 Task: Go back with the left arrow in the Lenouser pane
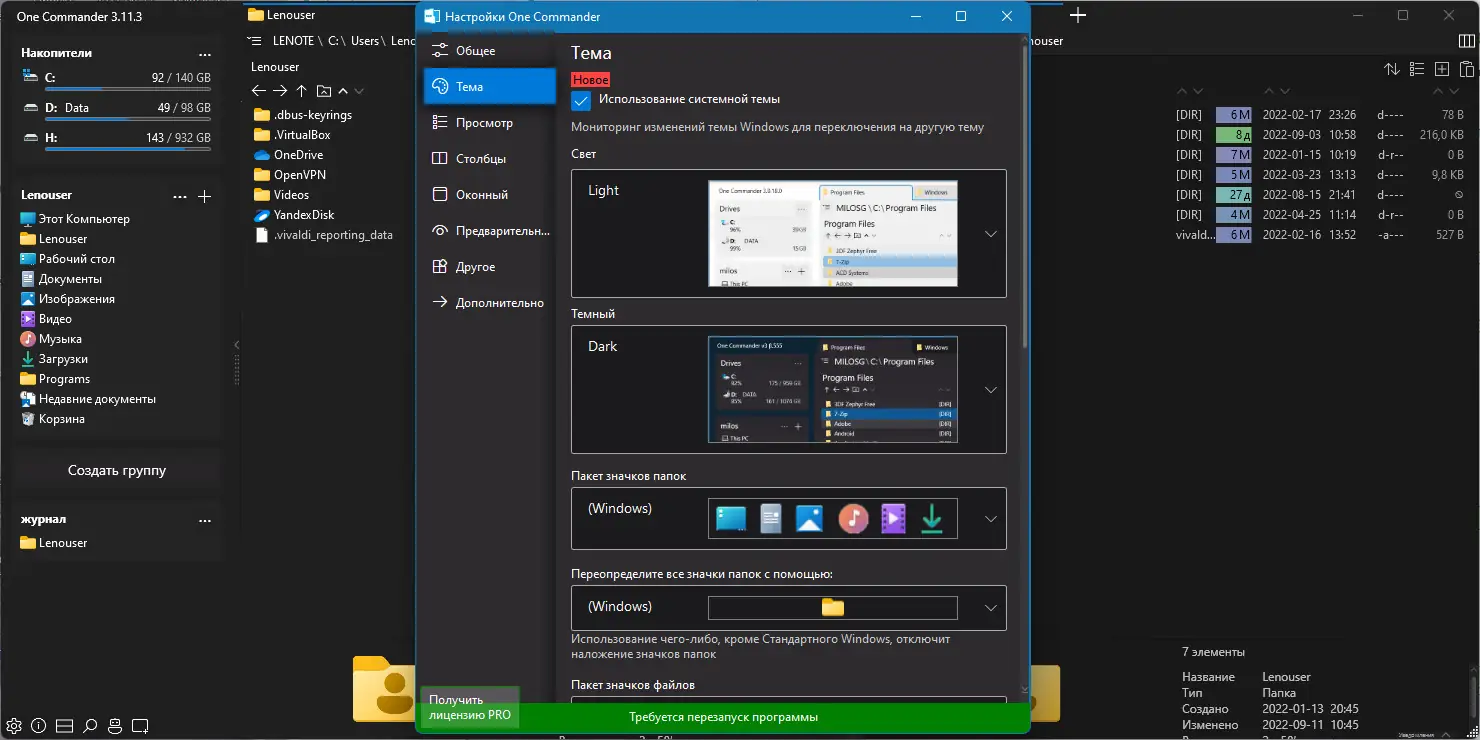pyautogui.click(x=259, y=91)
